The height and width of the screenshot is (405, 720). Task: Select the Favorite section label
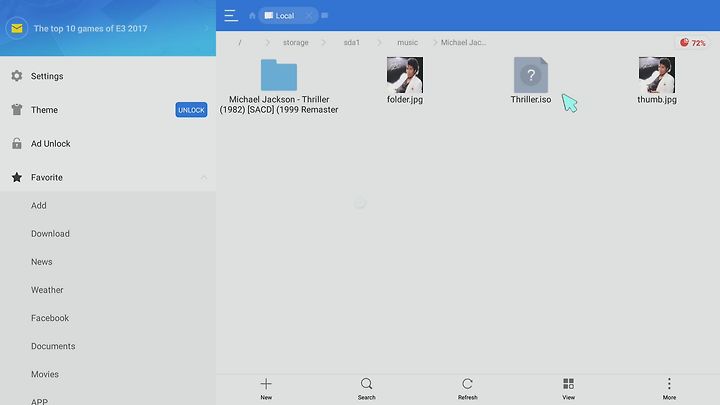[x=47, y=177]
